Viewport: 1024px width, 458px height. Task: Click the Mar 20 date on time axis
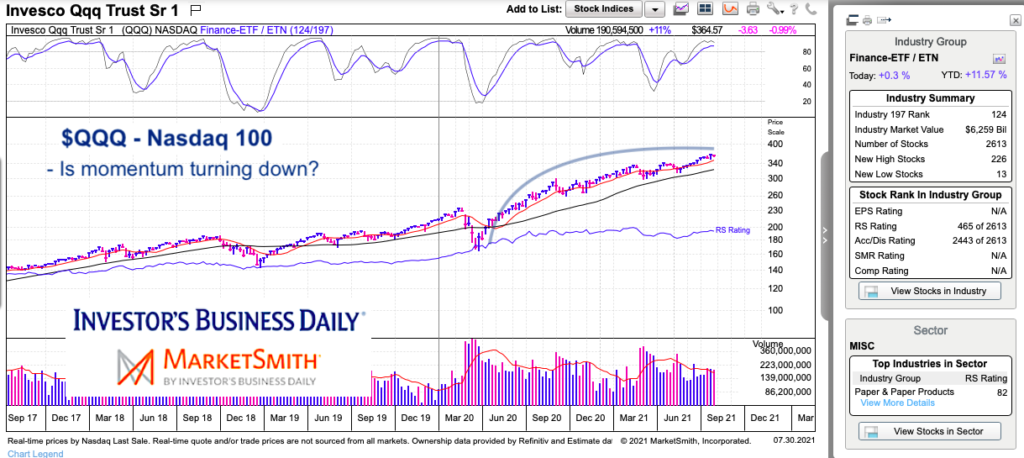point(460,417)
